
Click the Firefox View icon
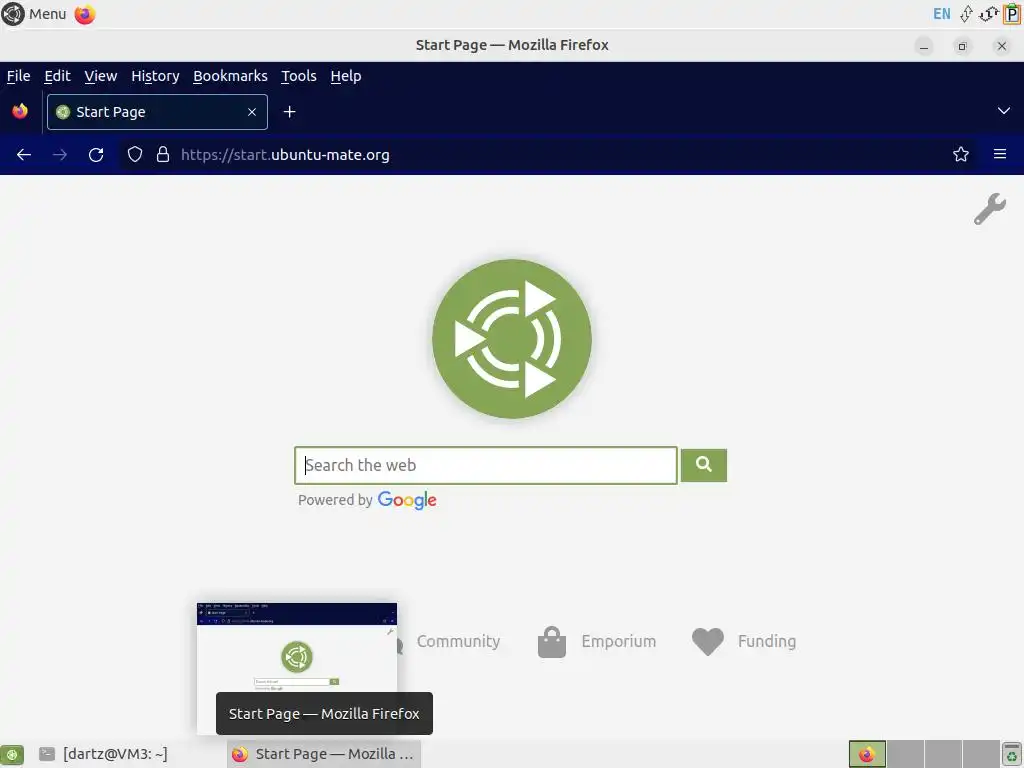point(20,111)
